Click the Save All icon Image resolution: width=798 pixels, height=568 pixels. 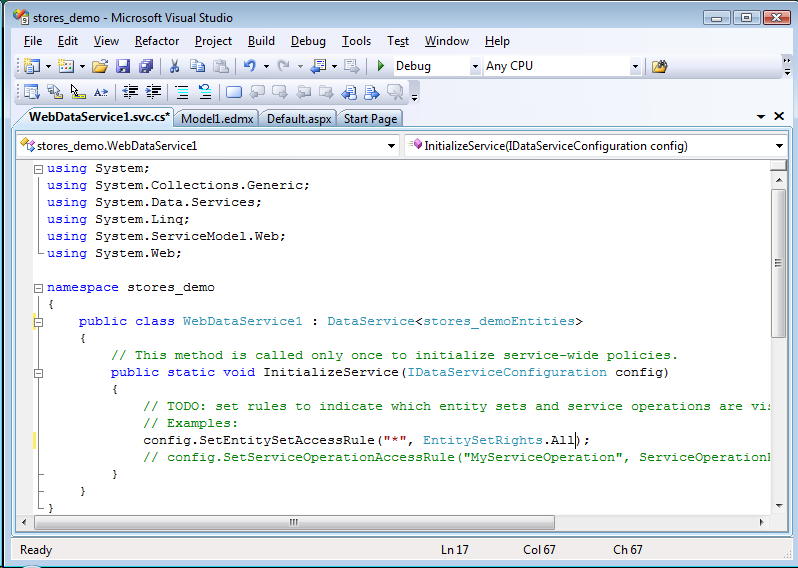tap(146, 66)
